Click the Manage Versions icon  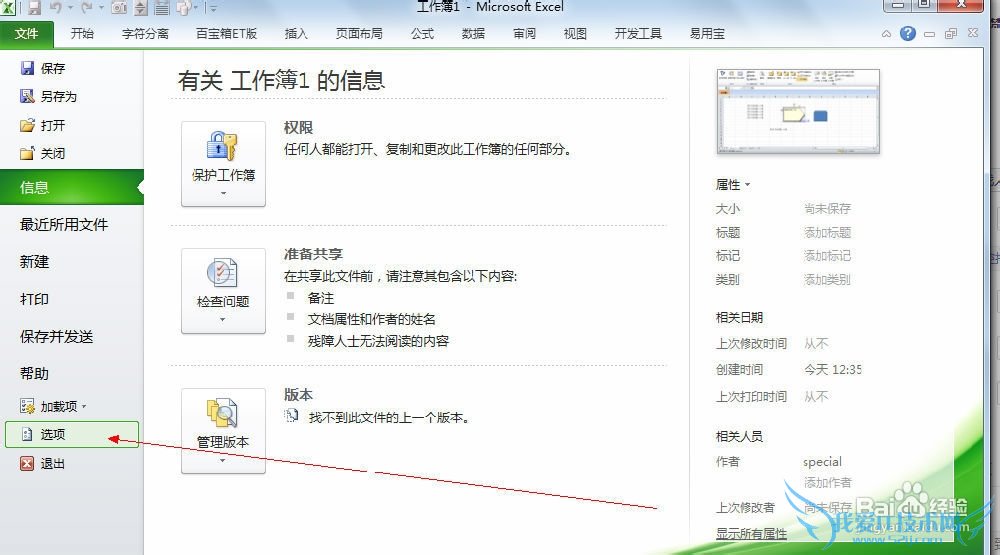[222, 413]
